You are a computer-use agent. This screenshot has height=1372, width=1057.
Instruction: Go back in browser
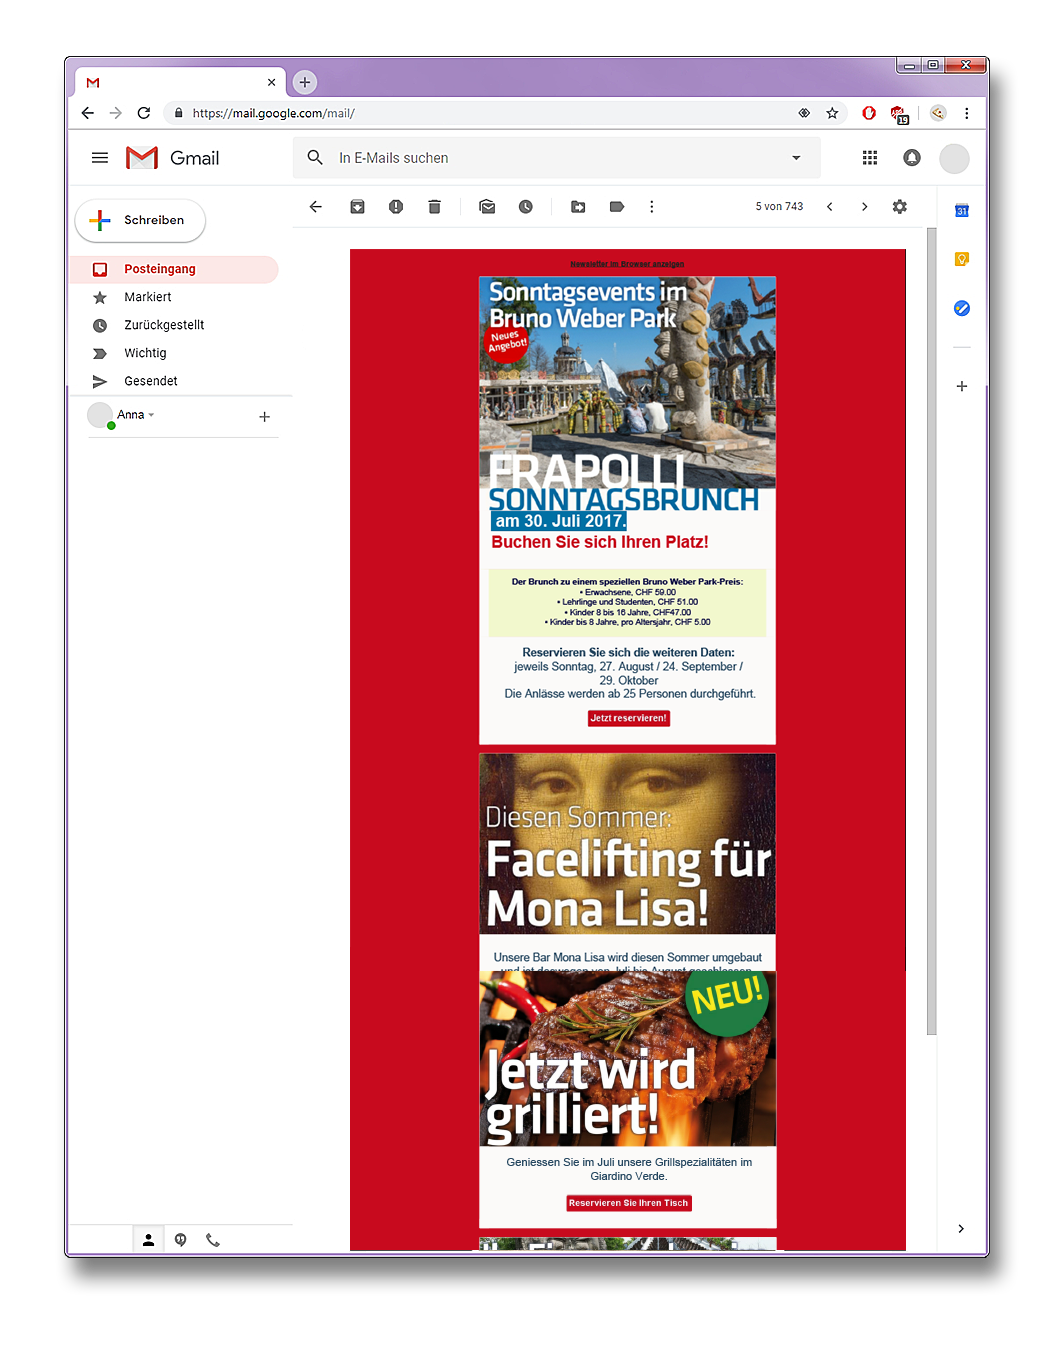88,113
